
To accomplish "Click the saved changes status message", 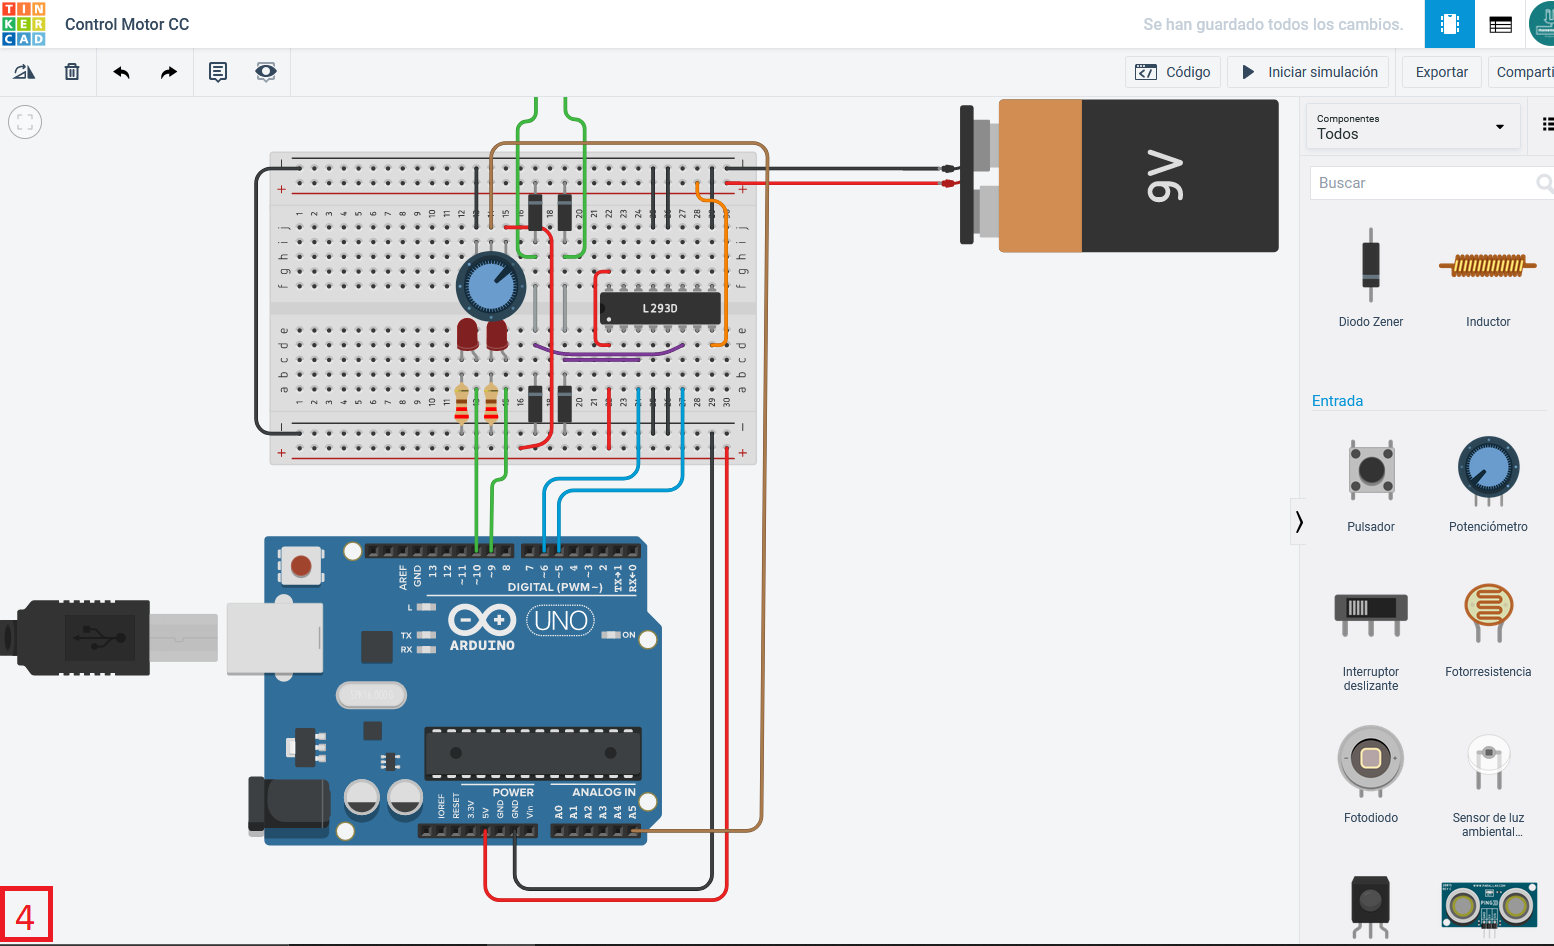I will coord(1273,24).
